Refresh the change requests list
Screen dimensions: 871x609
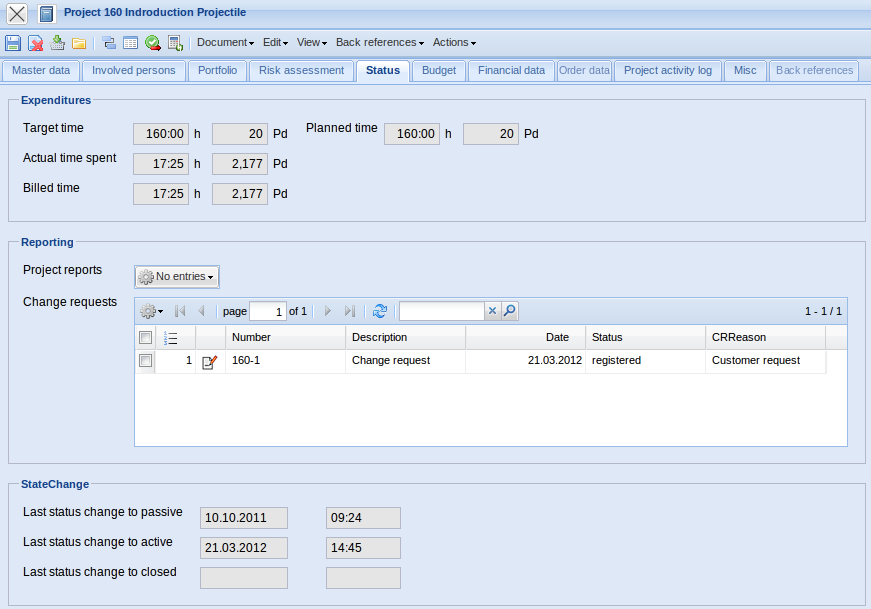380,312
